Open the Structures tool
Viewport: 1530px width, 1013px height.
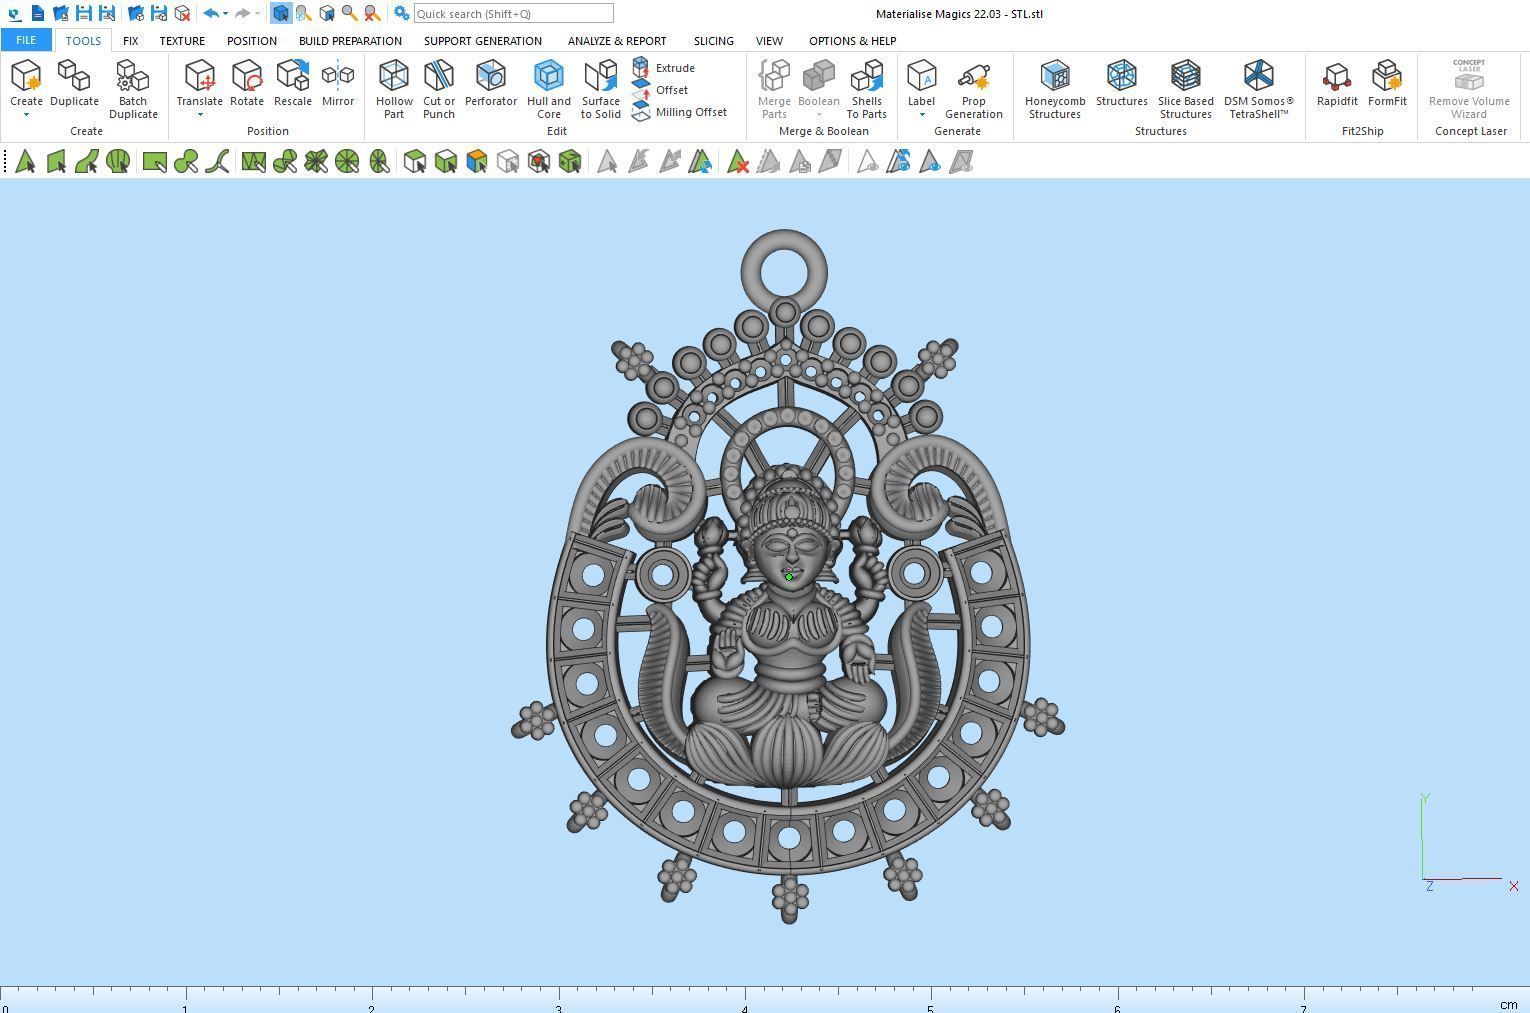[1121, 84]
